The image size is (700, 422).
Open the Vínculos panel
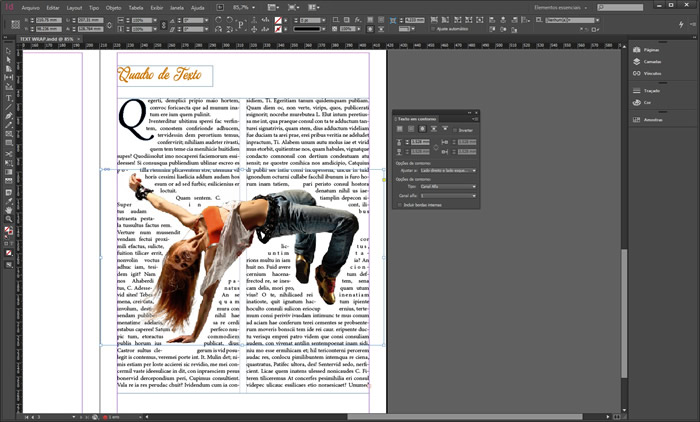[652, 73]
